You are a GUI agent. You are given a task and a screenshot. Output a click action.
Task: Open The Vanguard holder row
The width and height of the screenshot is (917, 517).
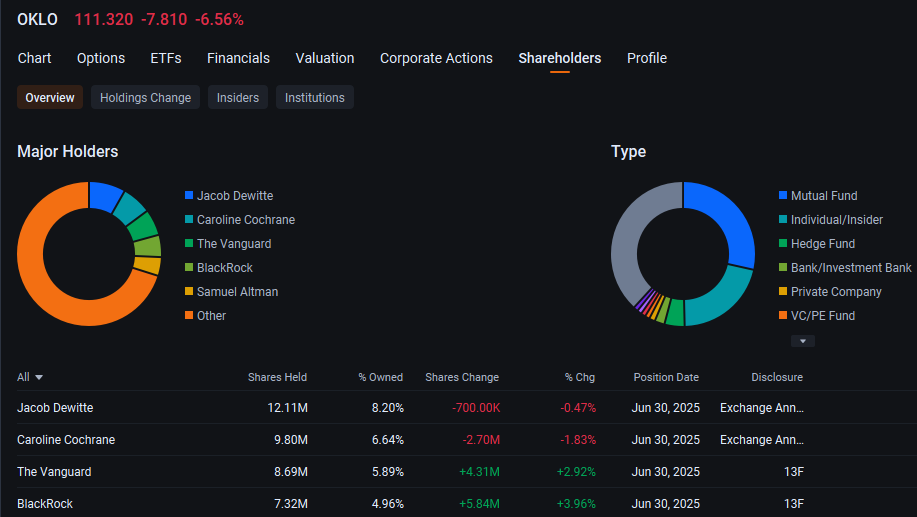(54, 472)
